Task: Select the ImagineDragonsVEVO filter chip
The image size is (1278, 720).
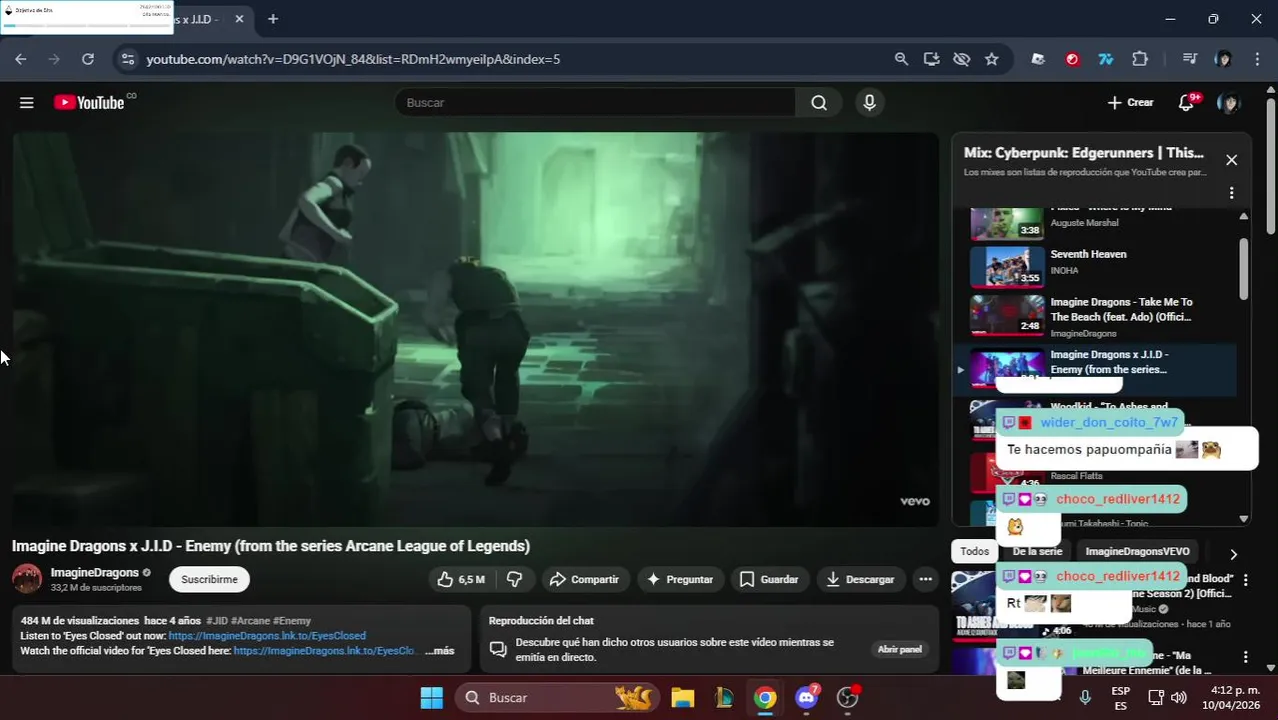Action: pos(1137,552)
